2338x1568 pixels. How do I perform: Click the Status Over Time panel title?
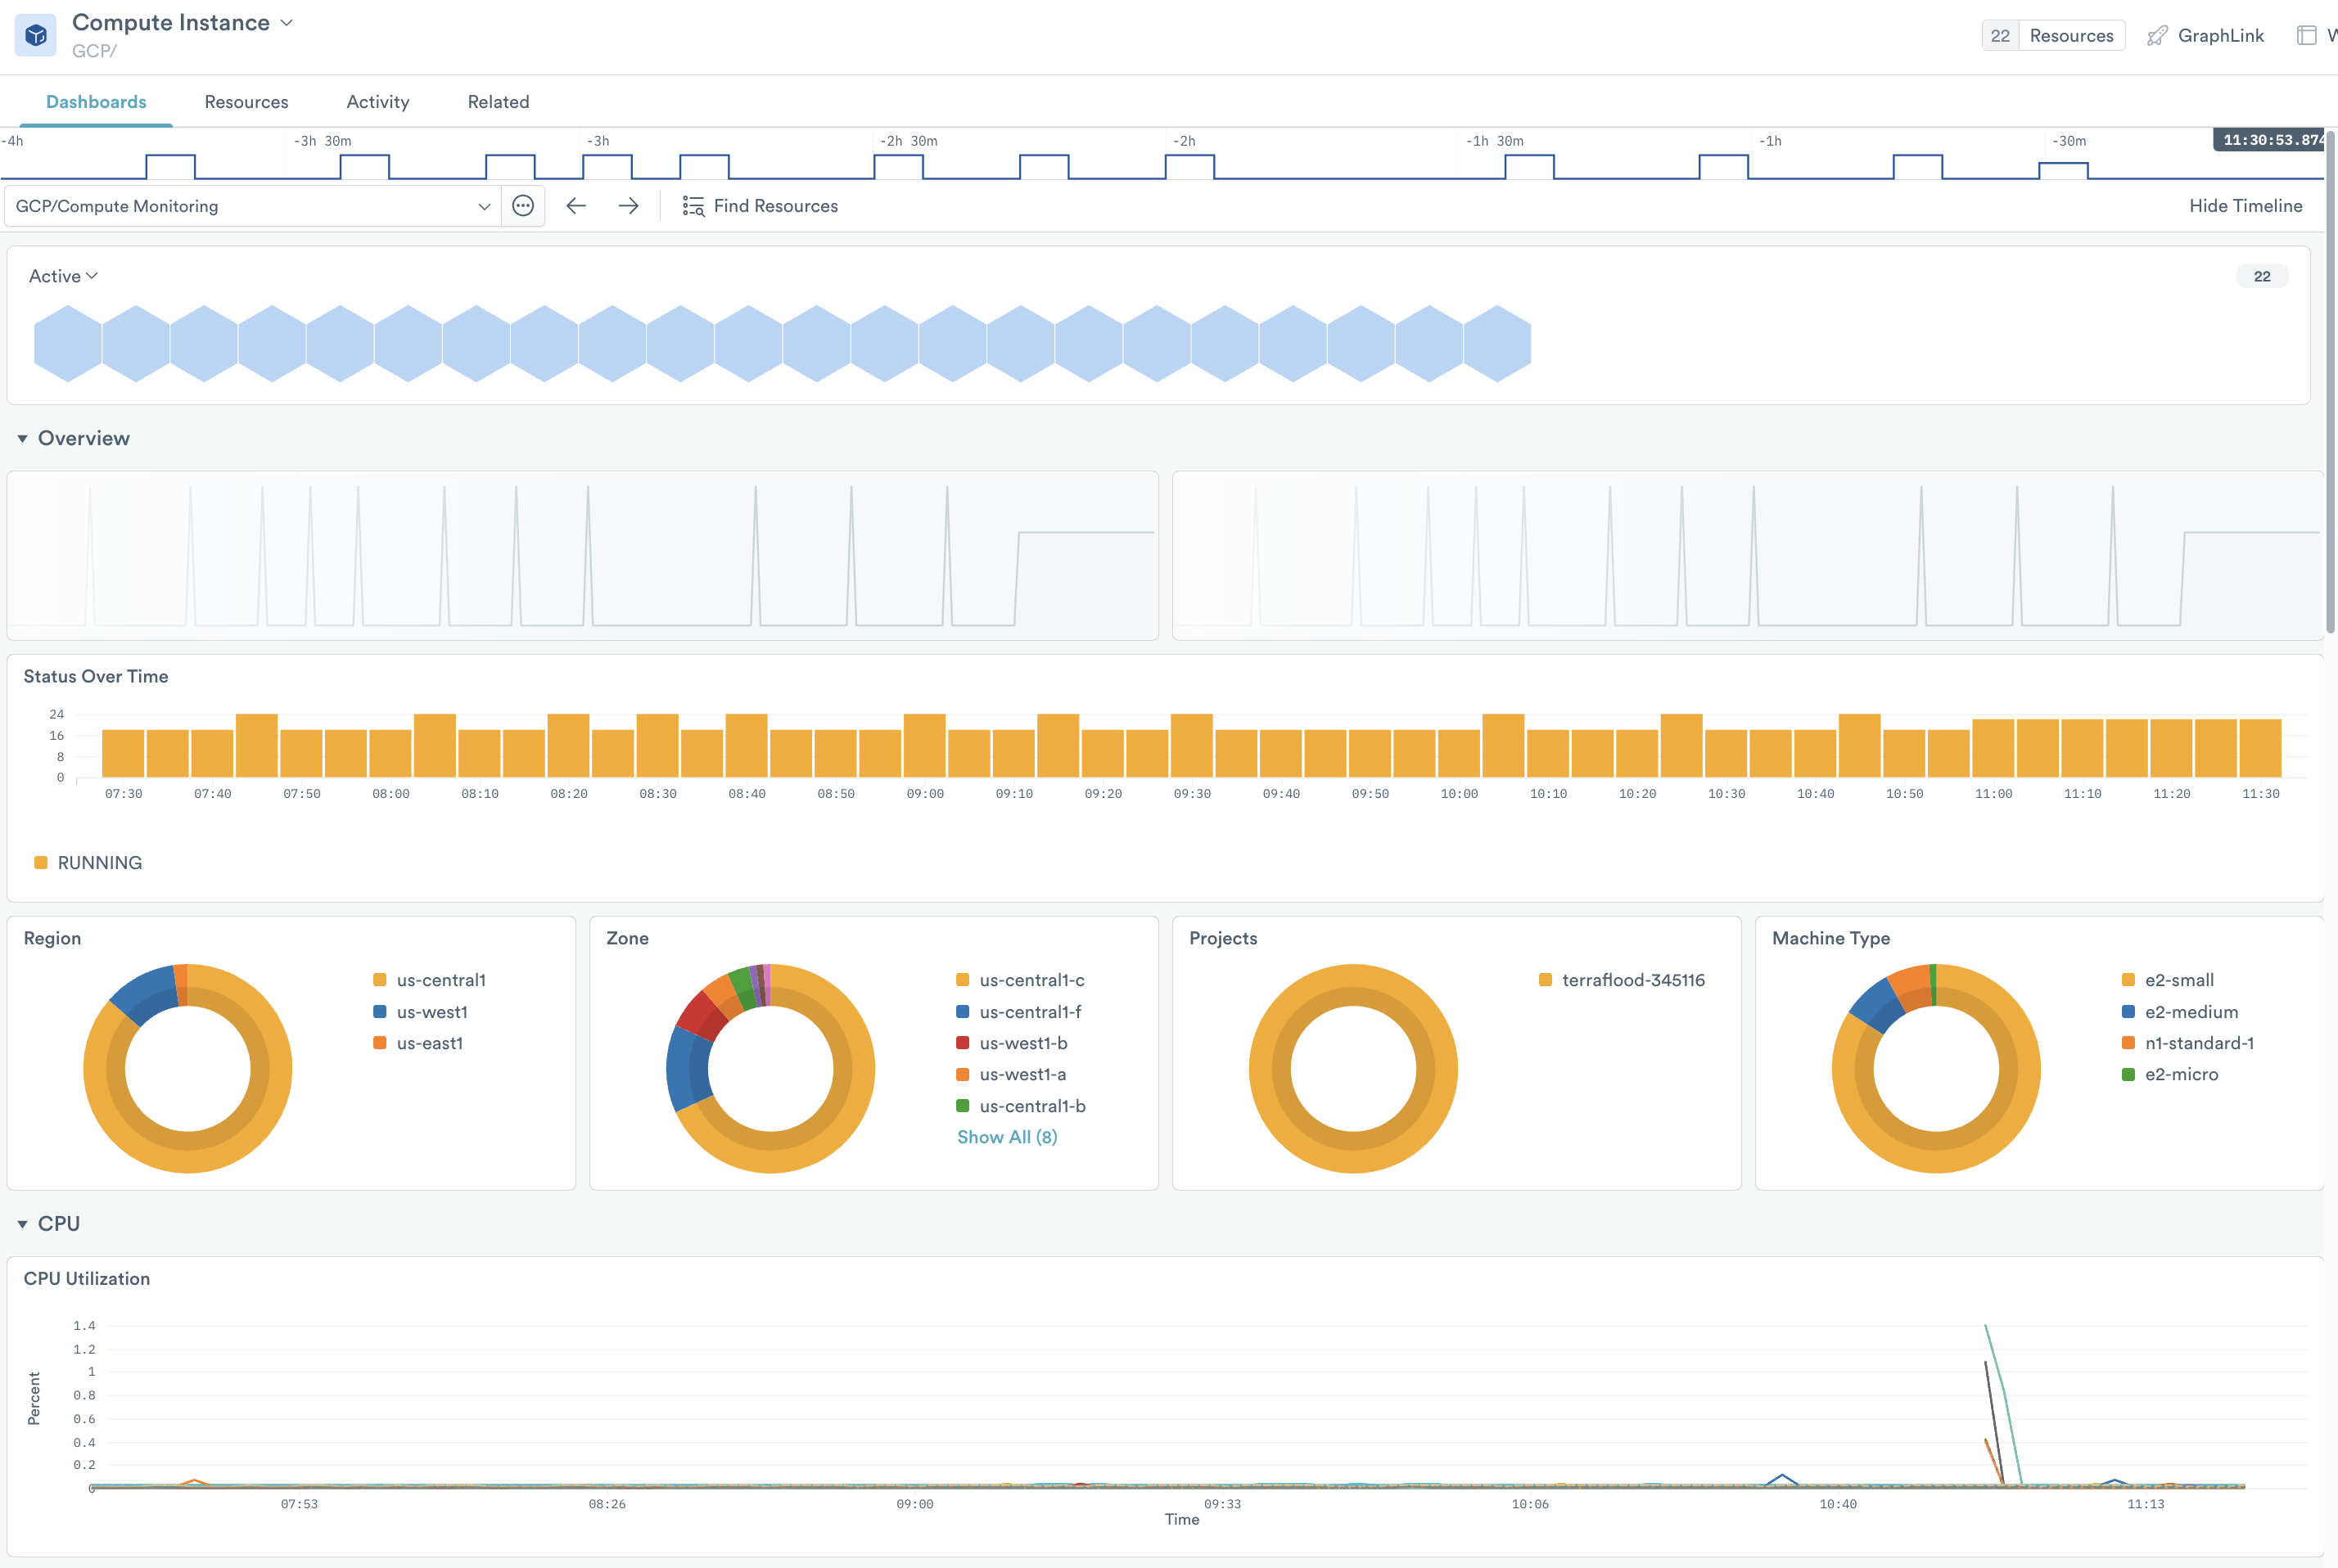pos(96,677)
